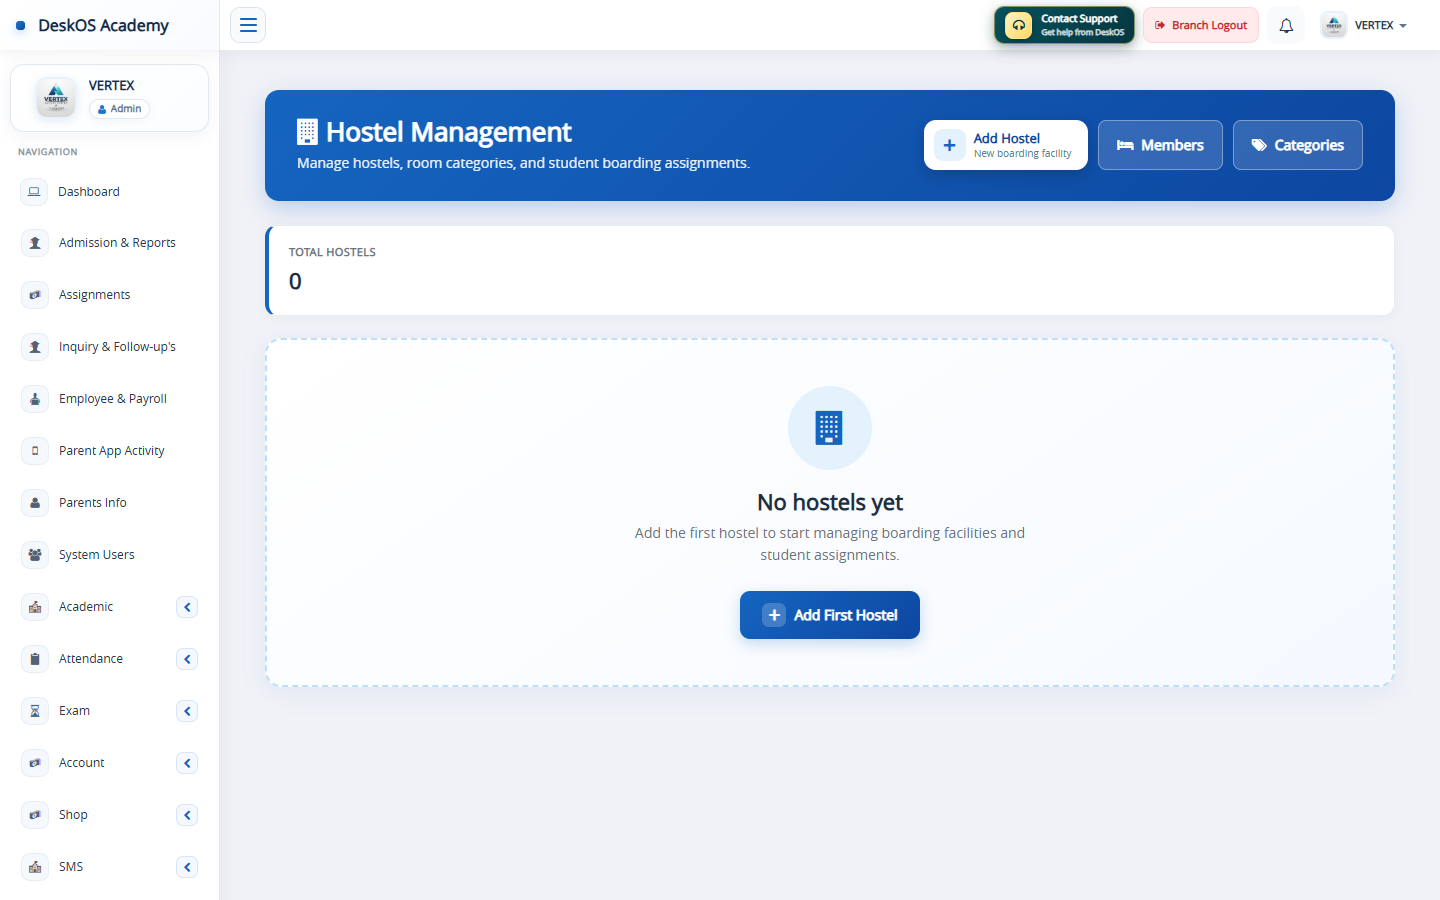Image resolution: width=1440 pixels, height=900 pixels.
Task: Click the Hostel Management heading text
Action: pos(449,132)
